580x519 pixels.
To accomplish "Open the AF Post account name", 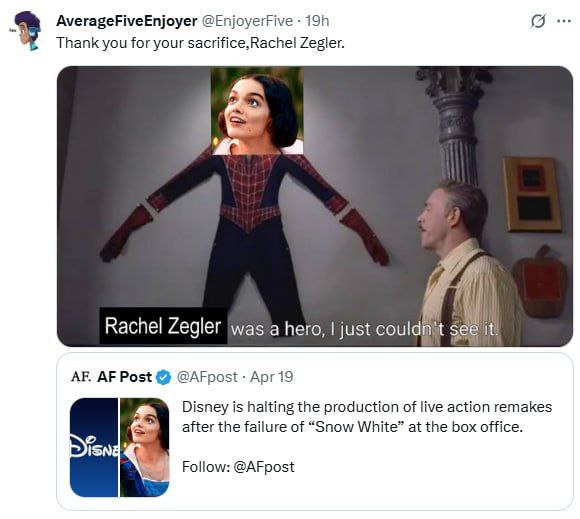I will 124,377.
